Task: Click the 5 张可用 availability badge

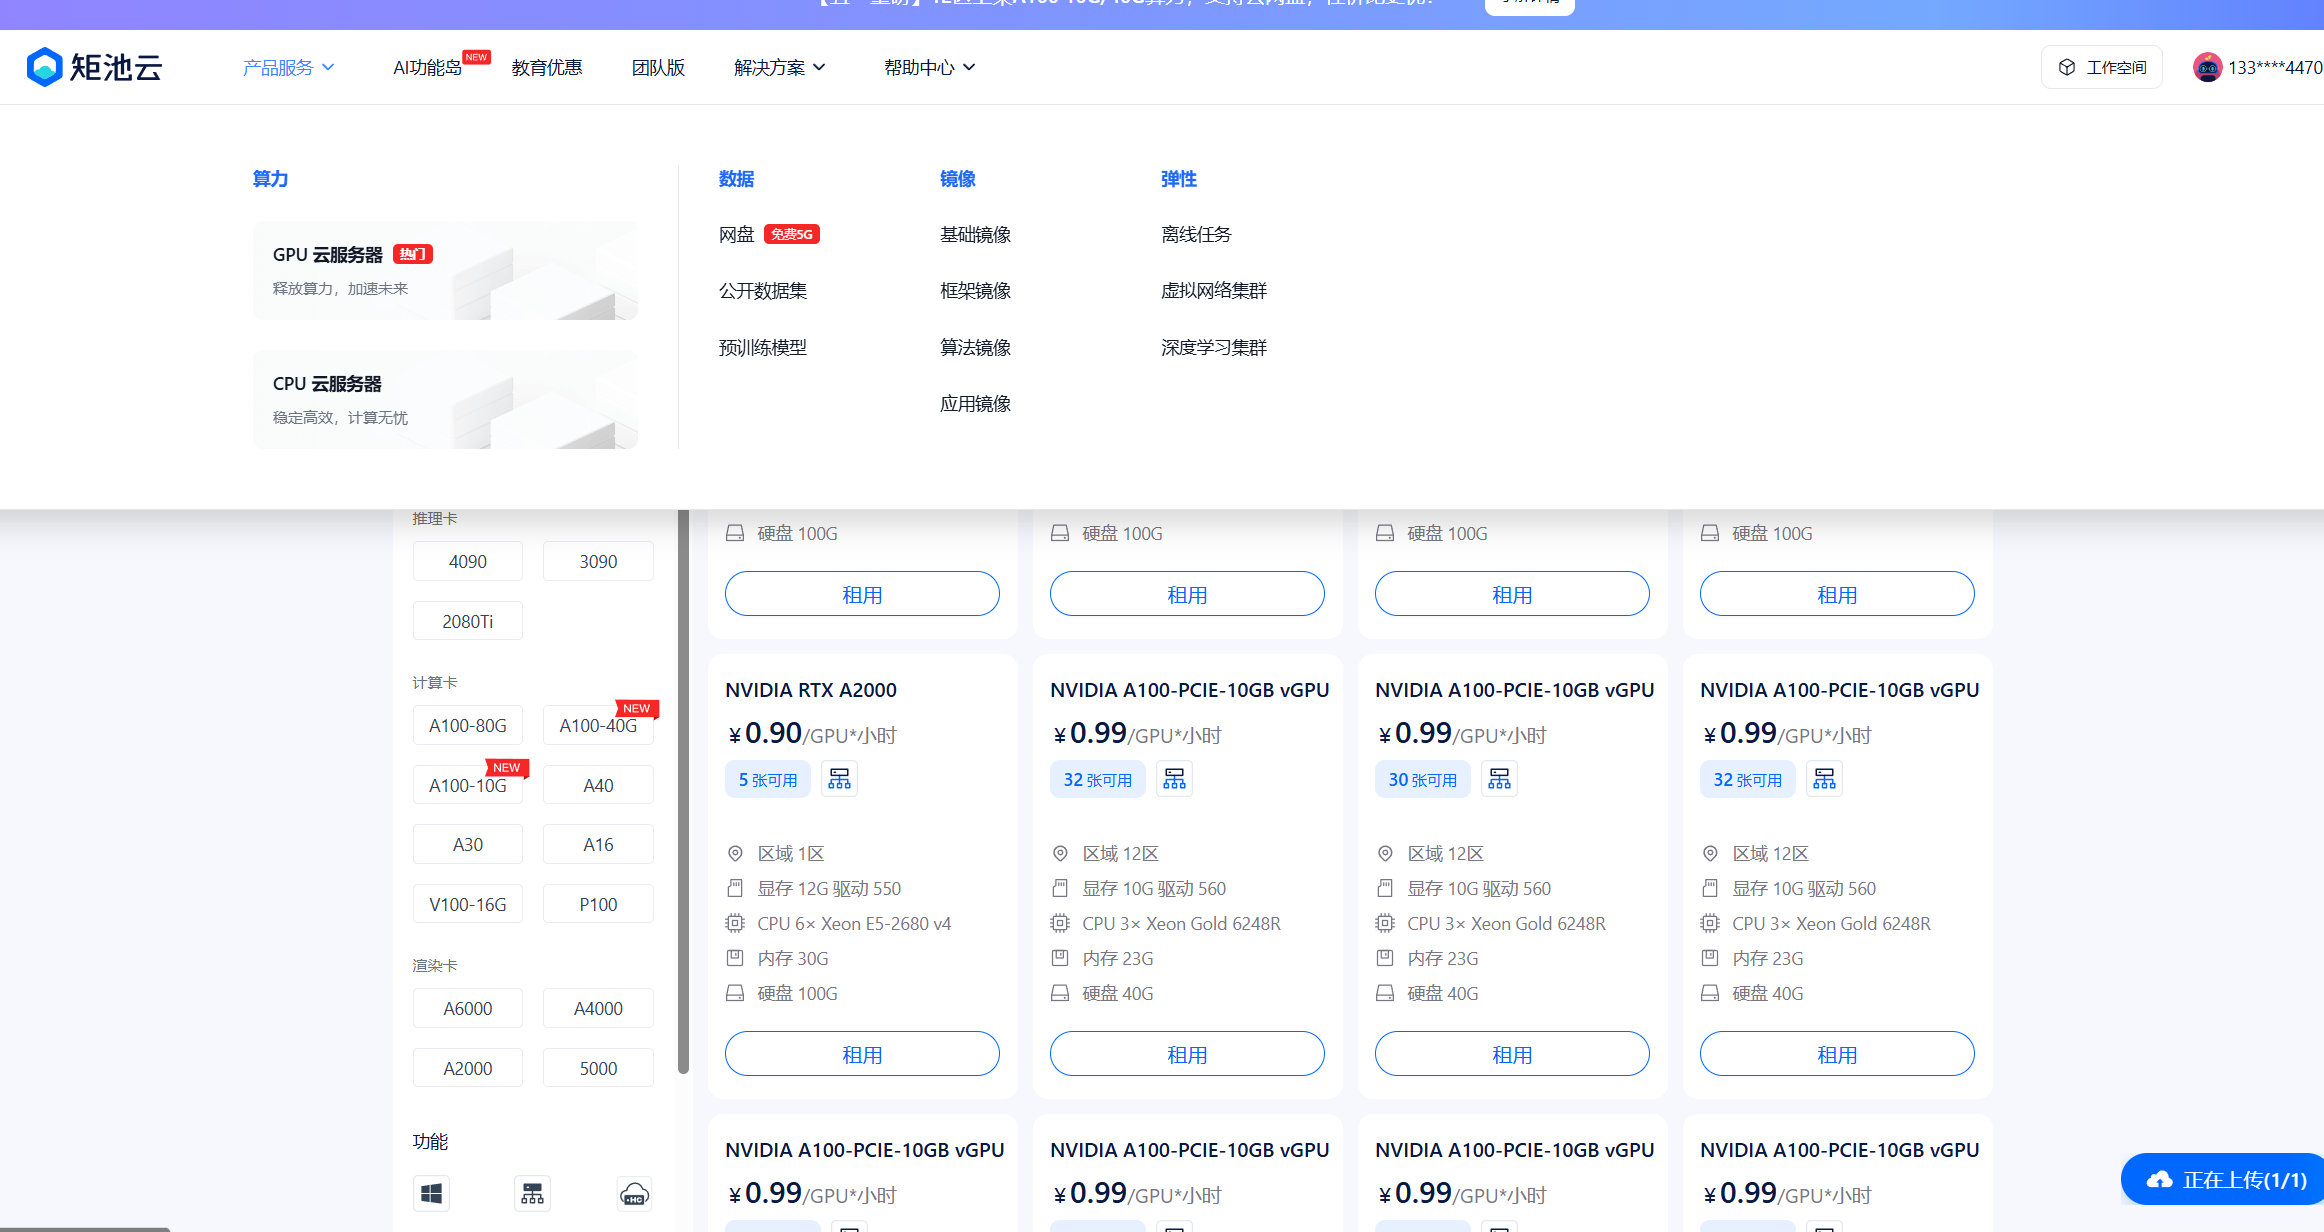Action: coord(768,779)
